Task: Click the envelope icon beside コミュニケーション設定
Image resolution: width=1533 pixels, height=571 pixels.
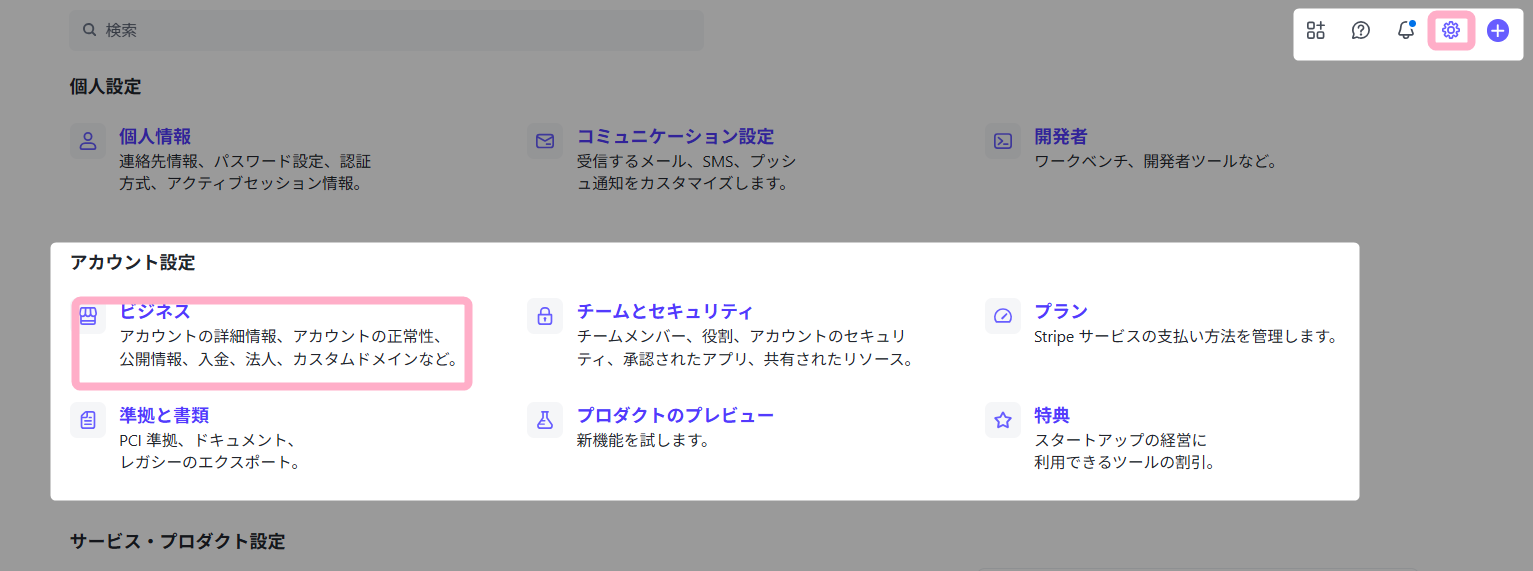Action: [x=545, y=141]
